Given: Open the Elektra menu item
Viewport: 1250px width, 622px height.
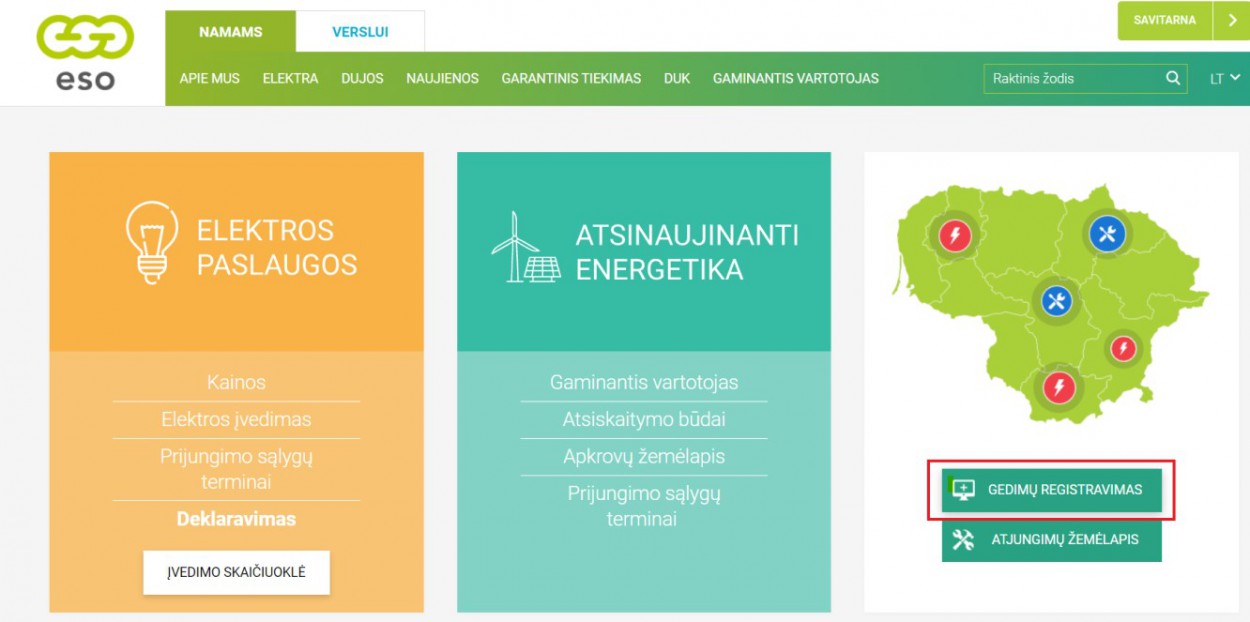Looking at the screenshot, I should 290,78.
